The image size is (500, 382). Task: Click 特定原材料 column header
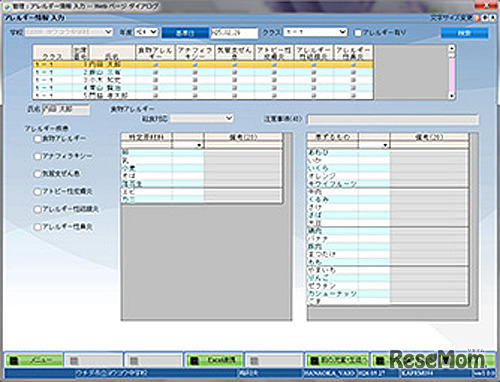(x=146, y=137)
